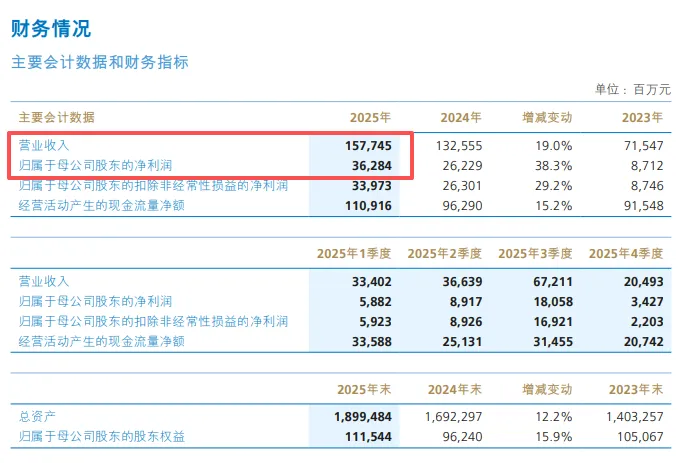681x463 pixels.
Task: Click the 主要会计数据和财务指标 subtitle
Action: 100,62
